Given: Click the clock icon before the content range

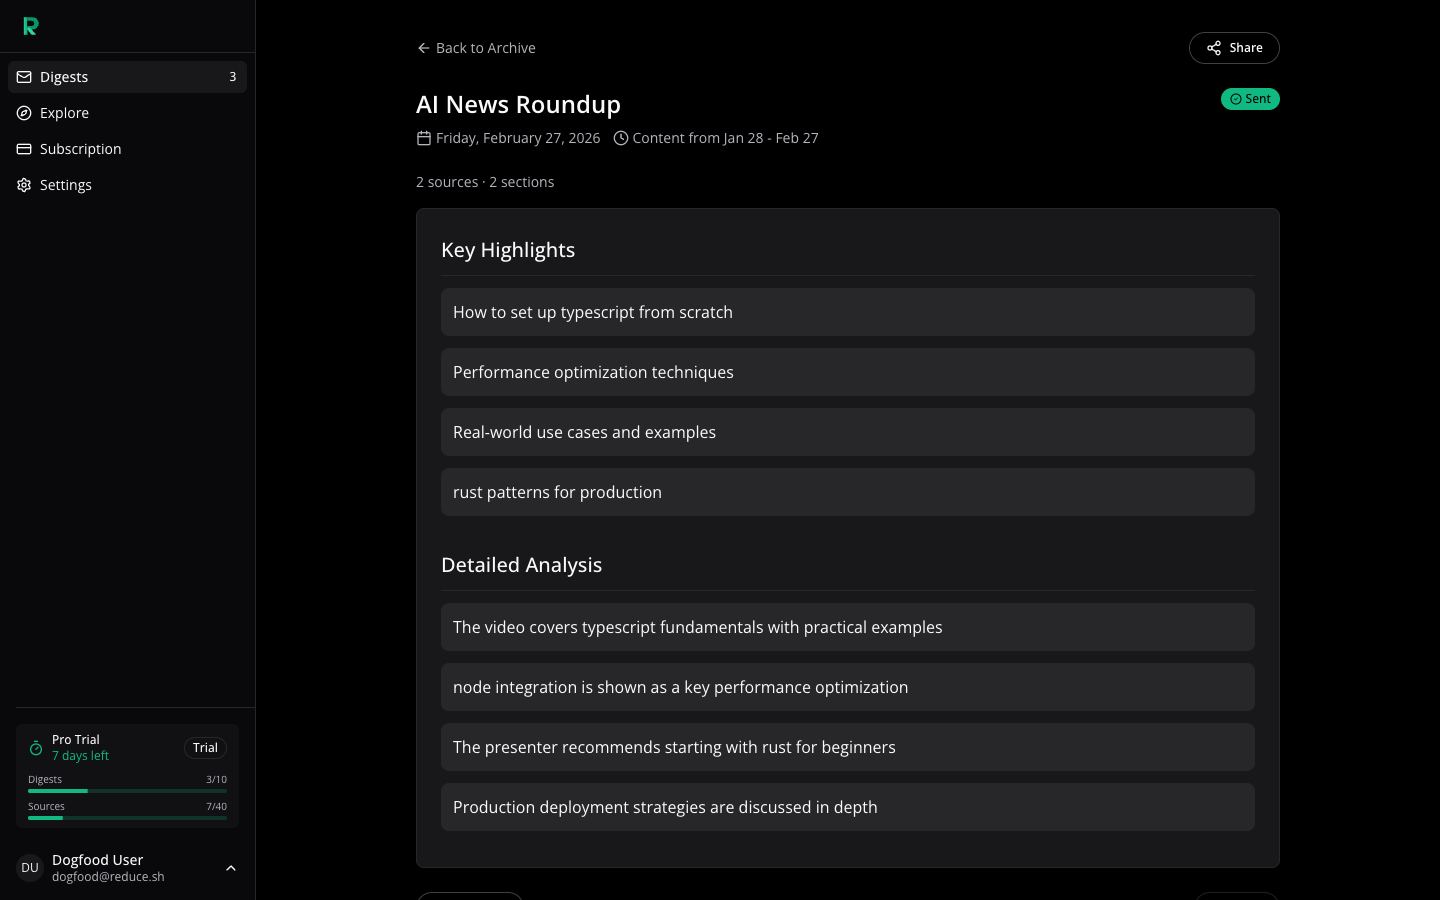Looking at the screenshot, I should (x=621, y=138).
